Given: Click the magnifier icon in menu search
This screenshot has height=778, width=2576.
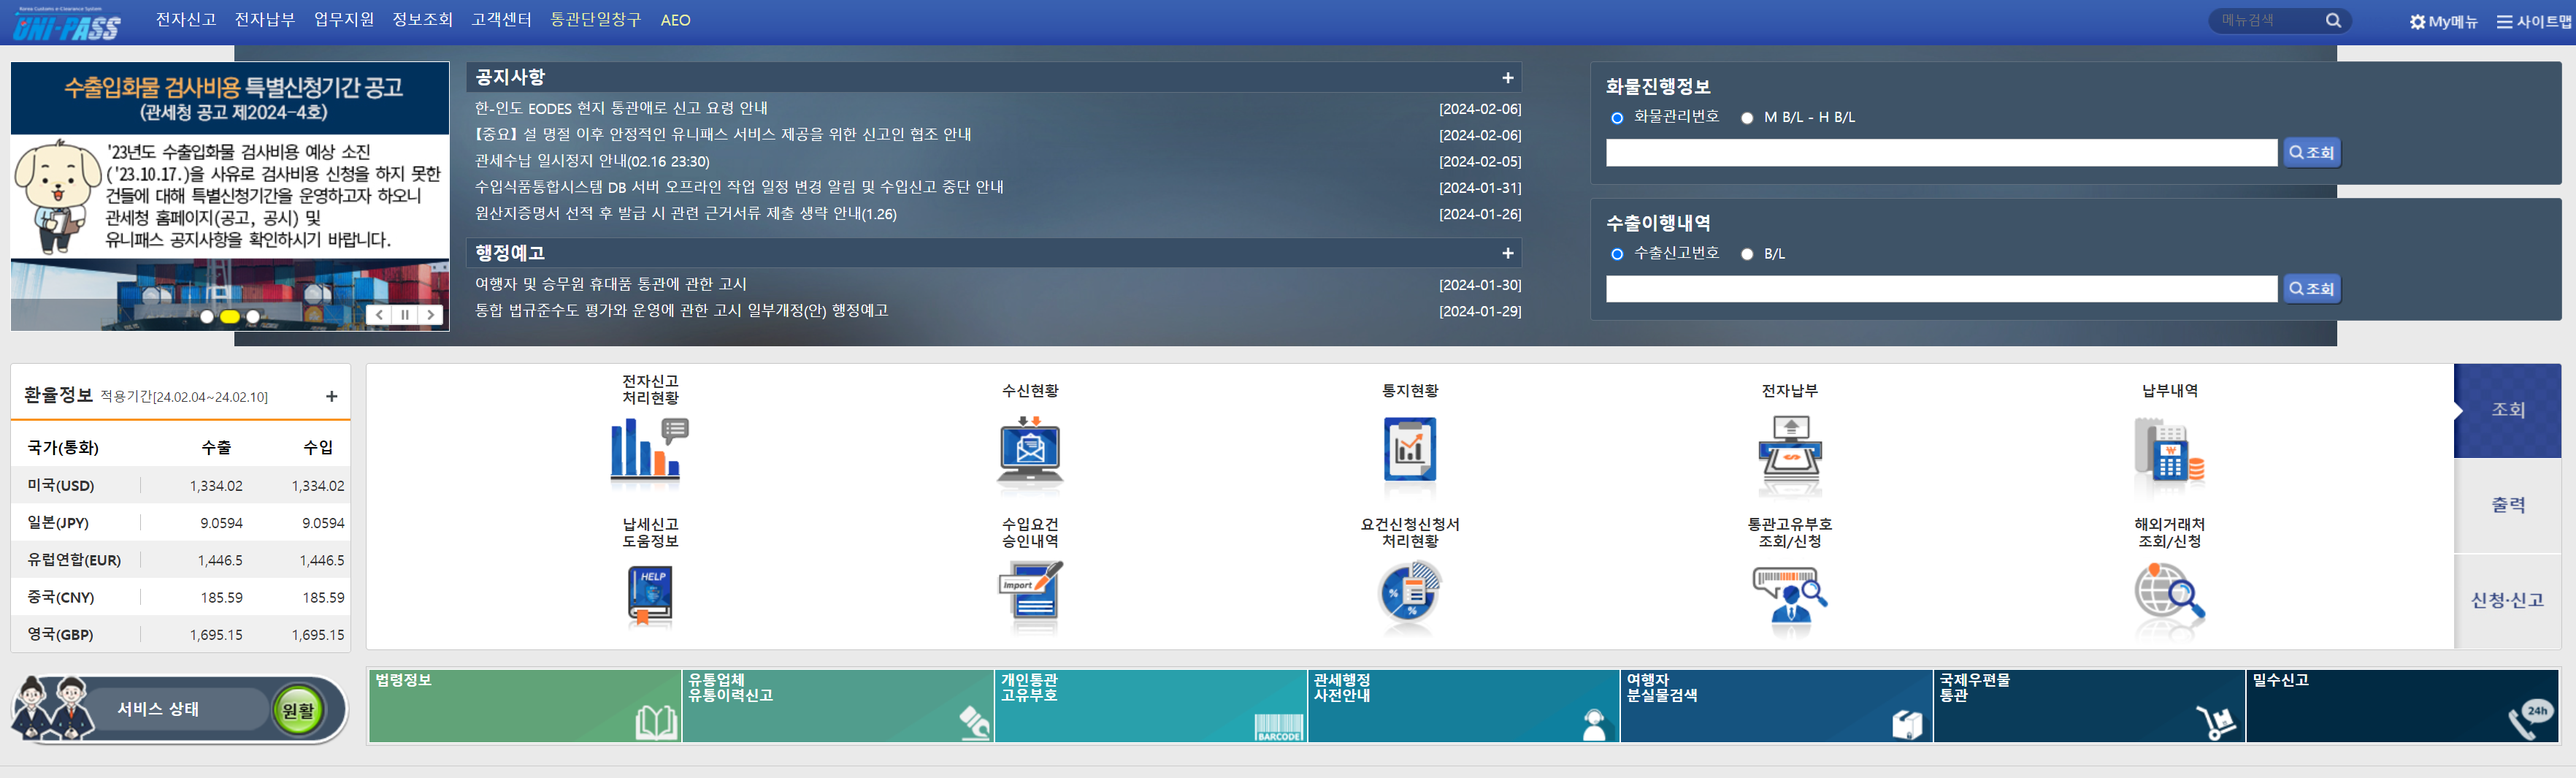Looking at the screenshot, I should point(2333,21).
